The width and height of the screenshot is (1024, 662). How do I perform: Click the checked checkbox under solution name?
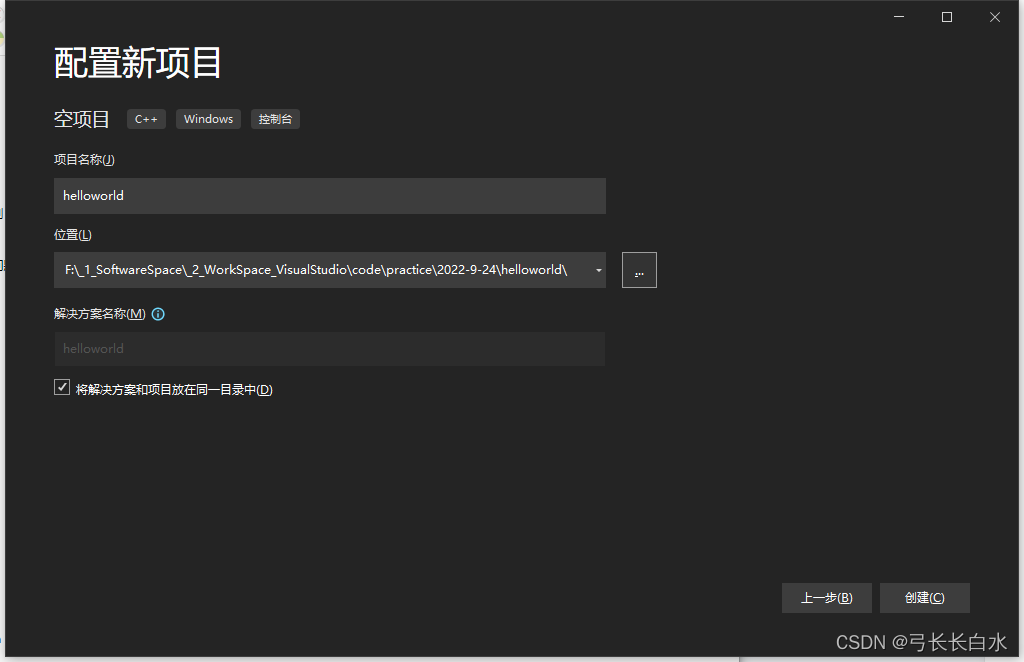pyautogui.click(x=62, y=386)
